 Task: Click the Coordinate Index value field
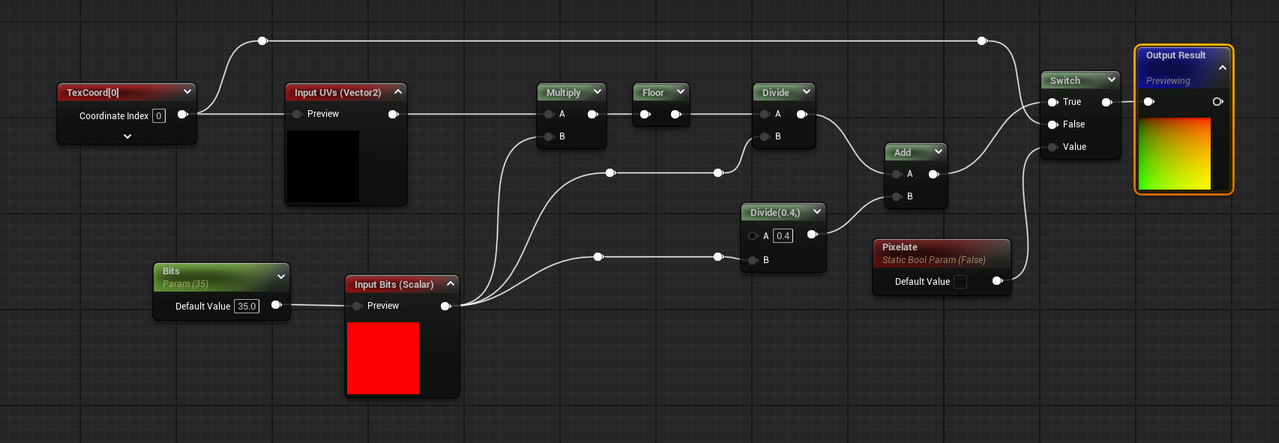coord(159,116)
